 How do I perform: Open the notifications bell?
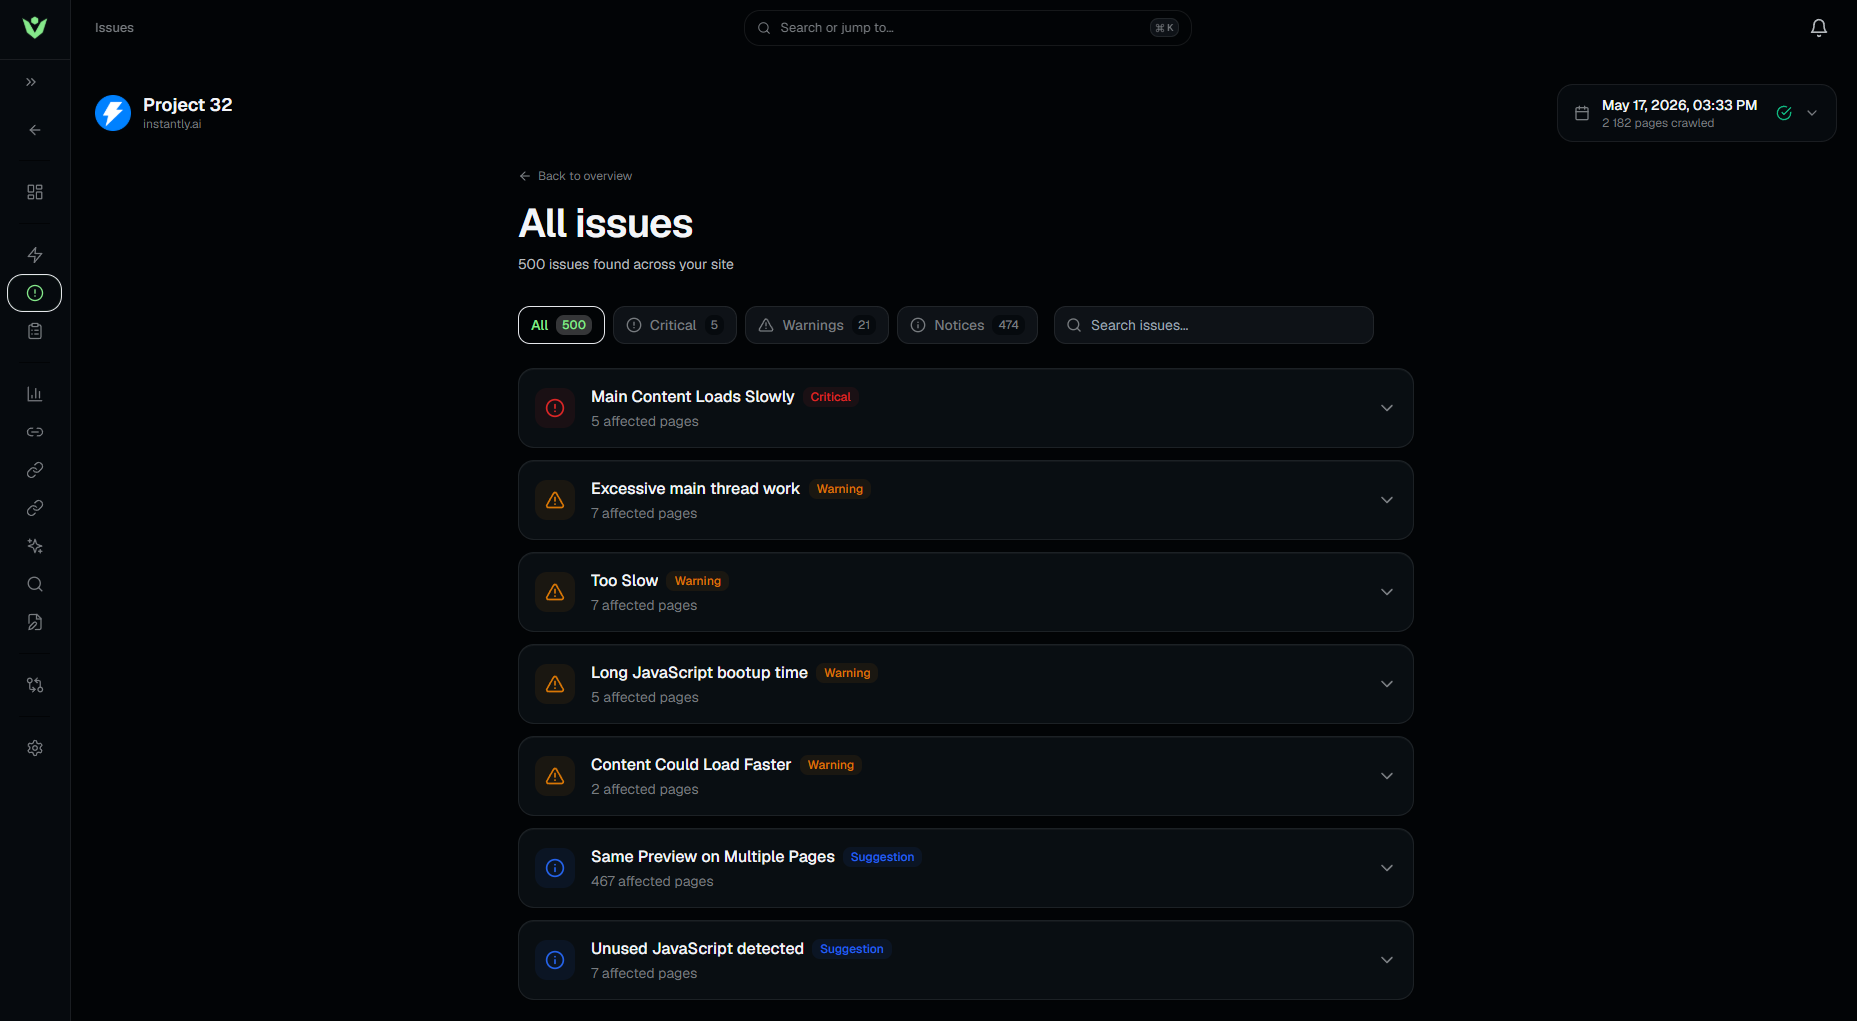click(1819, 28)
